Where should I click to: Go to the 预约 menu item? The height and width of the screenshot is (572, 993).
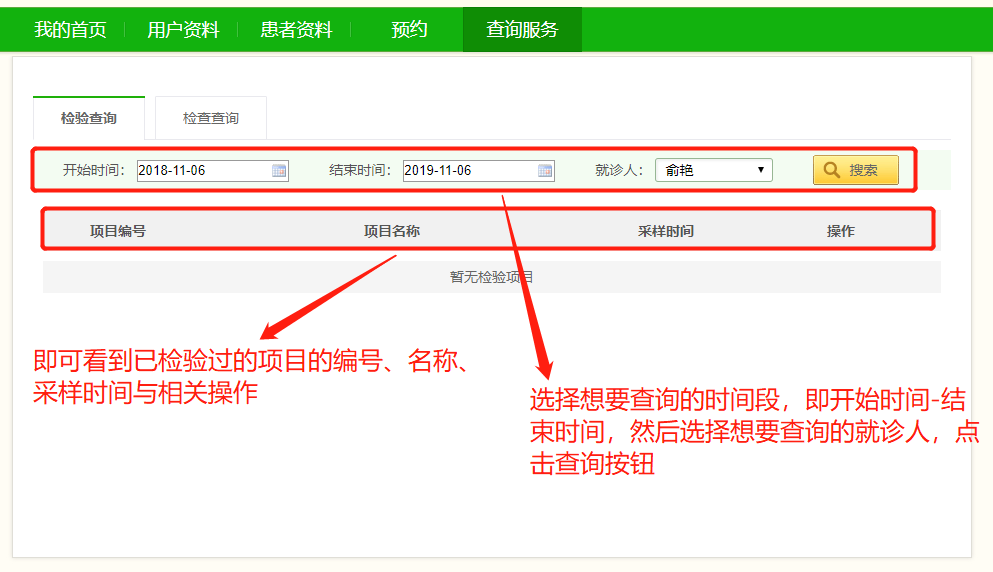[x=409, y=29]
